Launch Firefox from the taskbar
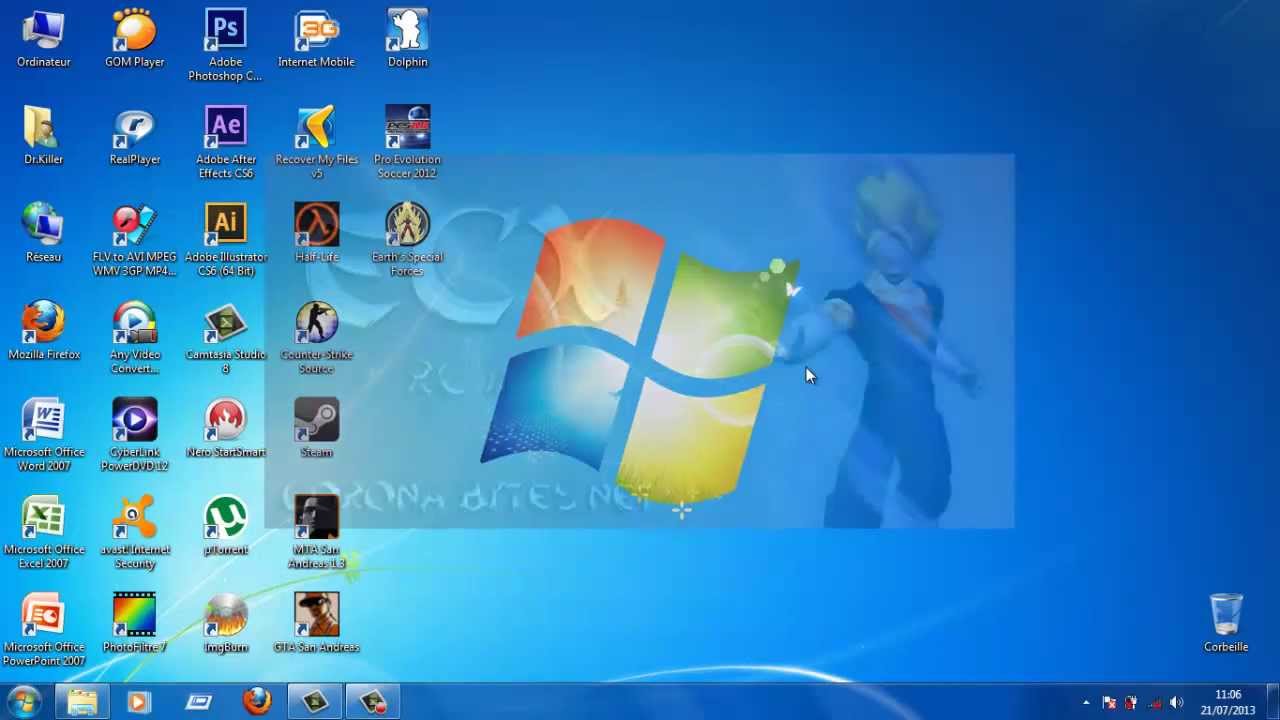 [257, 702]
